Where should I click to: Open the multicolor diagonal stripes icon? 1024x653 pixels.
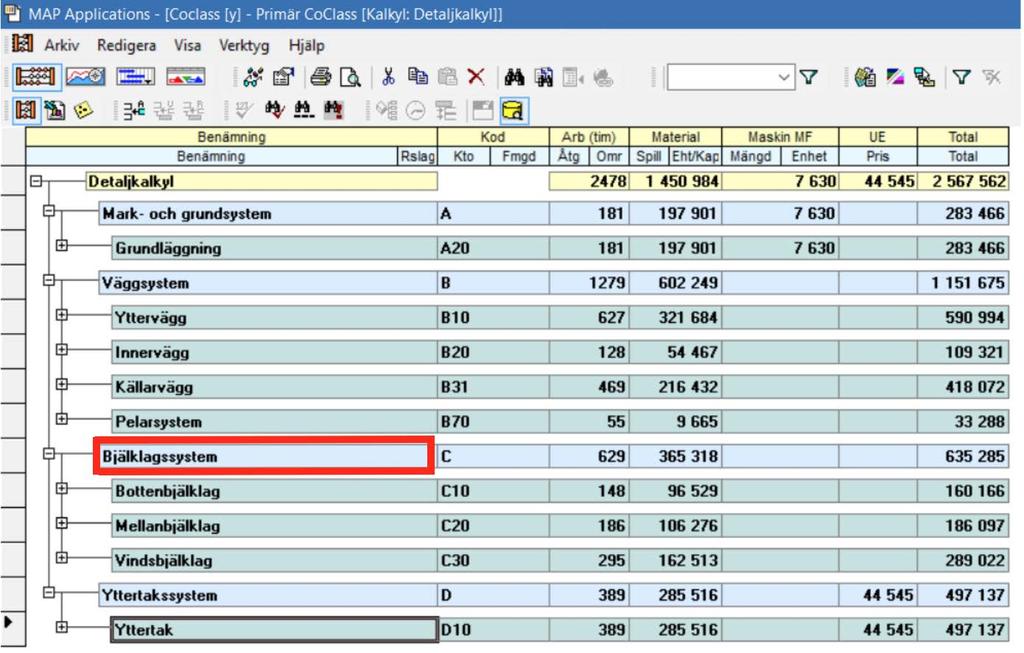895,77
